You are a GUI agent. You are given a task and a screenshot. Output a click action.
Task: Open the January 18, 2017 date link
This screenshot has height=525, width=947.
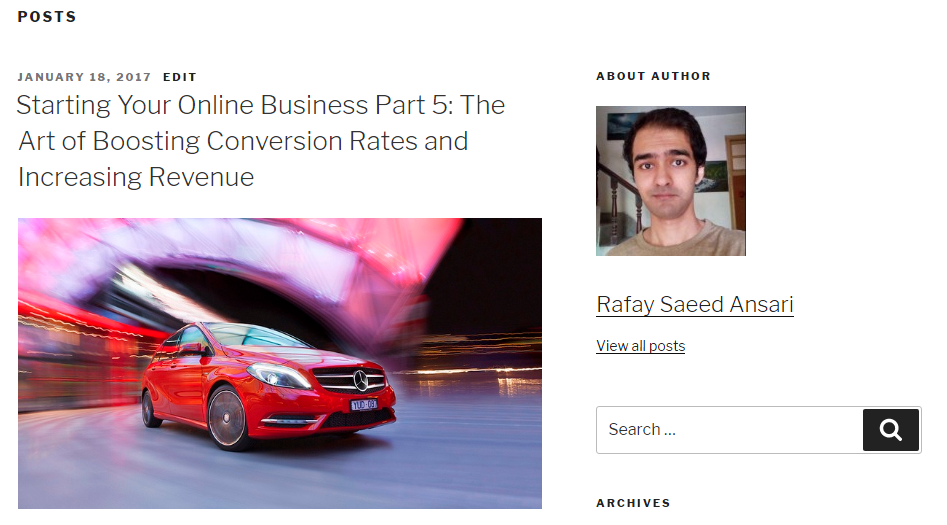(x=84, y=77)
